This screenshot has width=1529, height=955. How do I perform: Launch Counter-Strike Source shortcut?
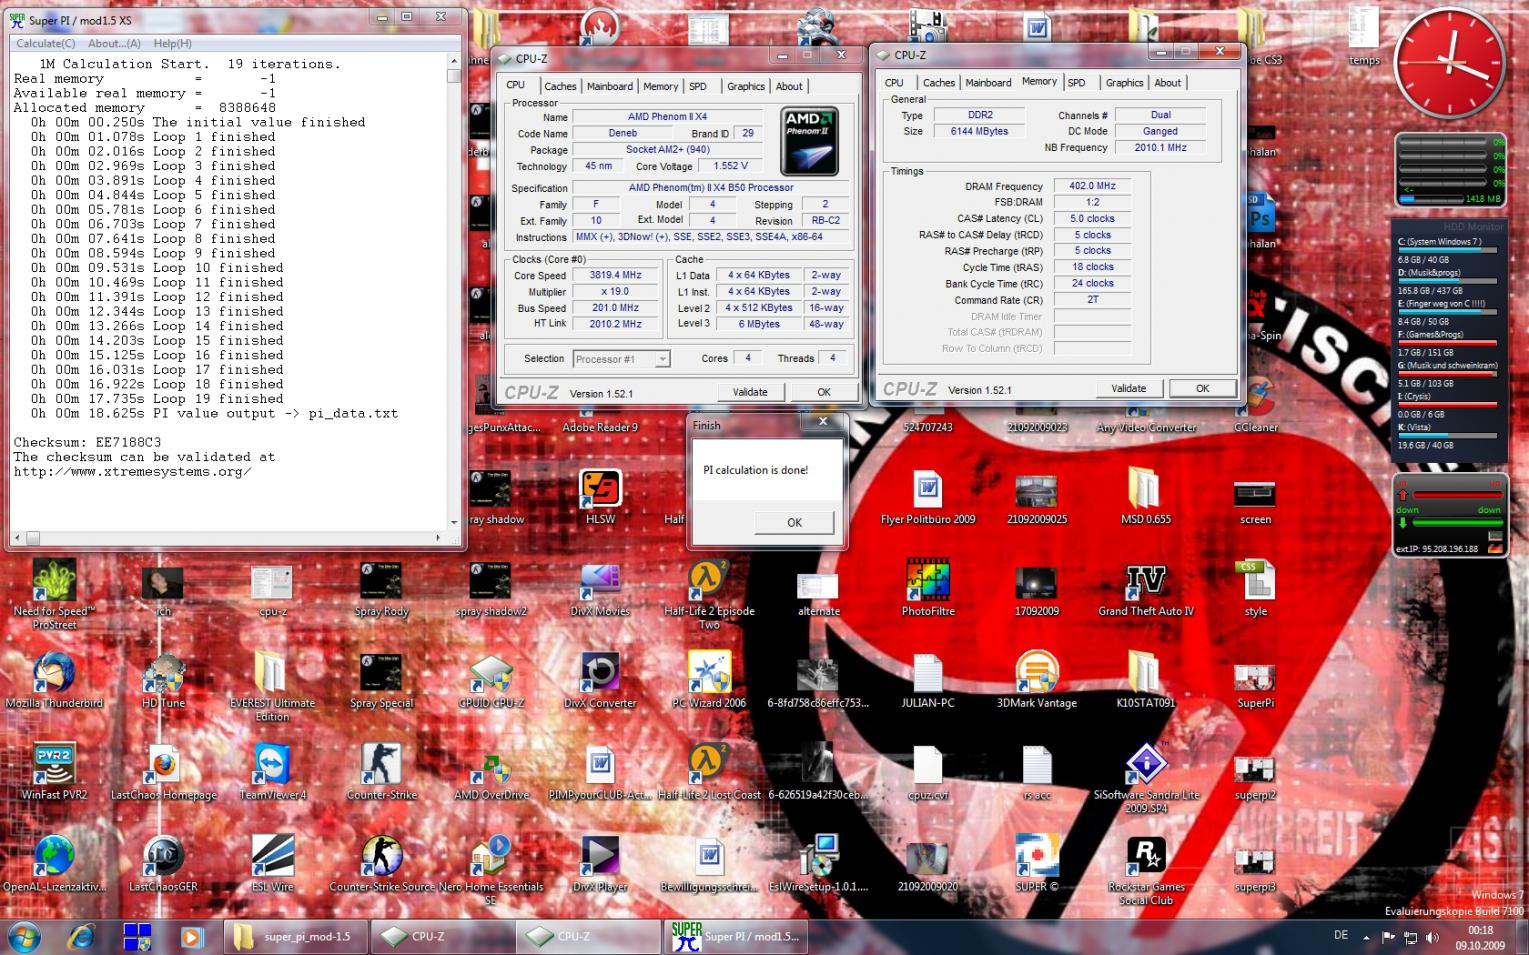381,862
